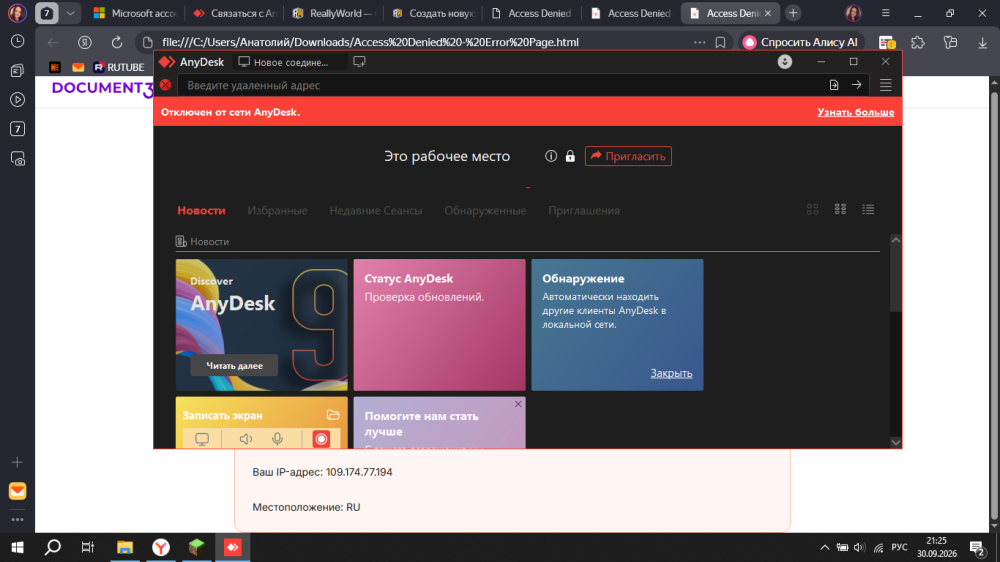Click the connect arrow in AnyDesk address bar
The width and height of the screenshot is (1000, 562).
857,85
